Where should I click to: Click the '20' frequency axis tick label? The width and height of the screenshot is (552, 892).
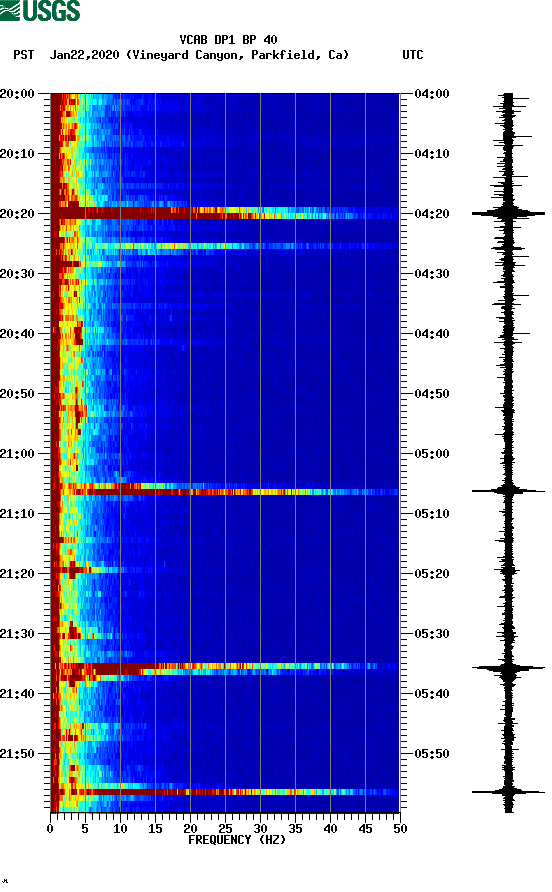190,829
